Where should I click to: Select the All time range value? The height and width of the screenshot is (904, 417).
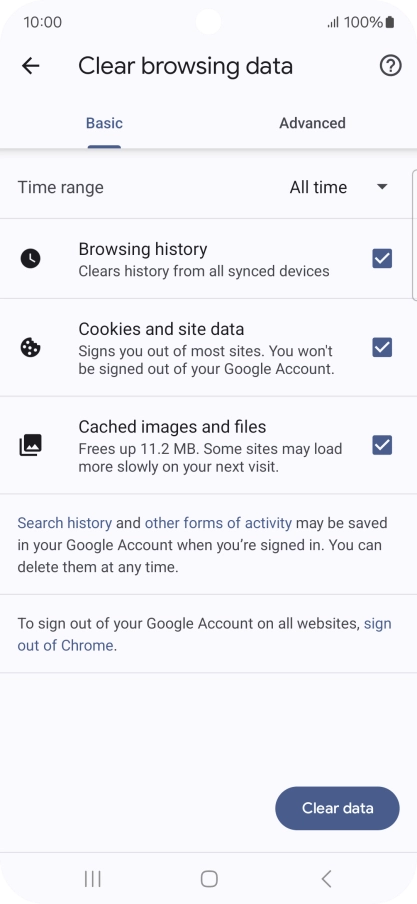pos(318,187)
